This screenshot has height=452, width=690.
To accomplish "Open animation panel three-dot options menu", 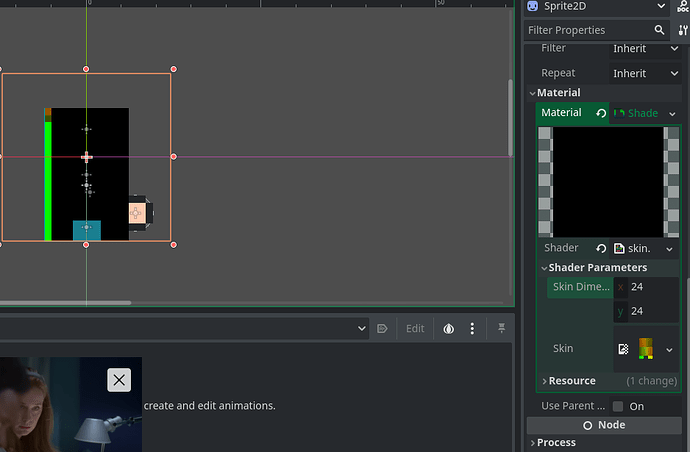I will 473,328.
